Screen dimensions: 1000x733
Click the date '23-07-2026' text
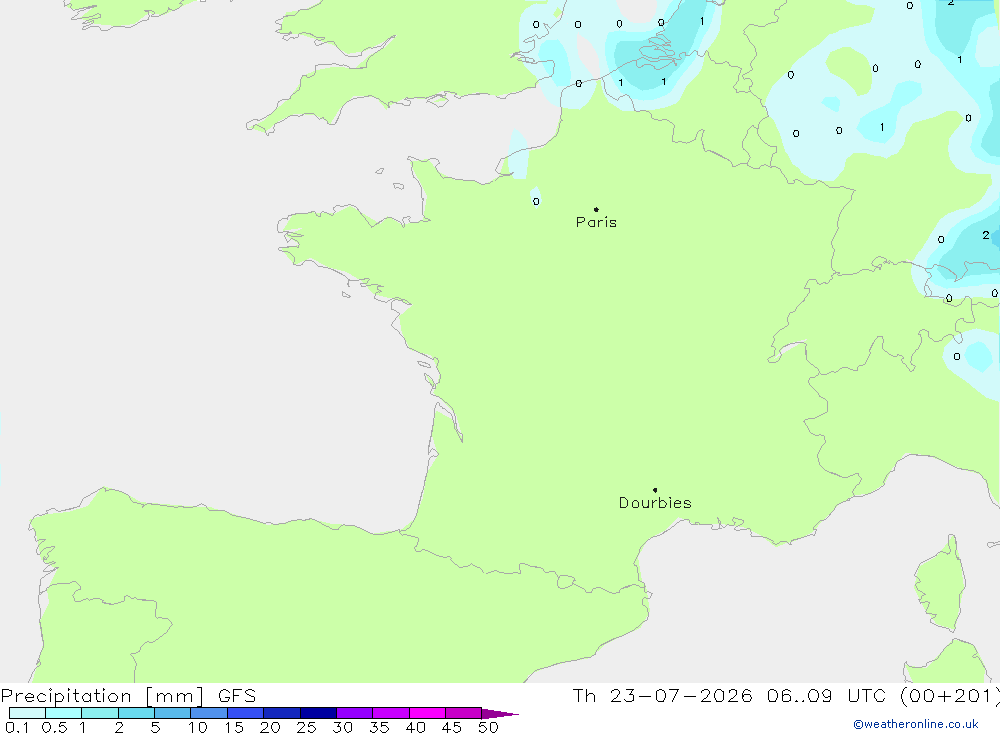(x=680, y=696)
